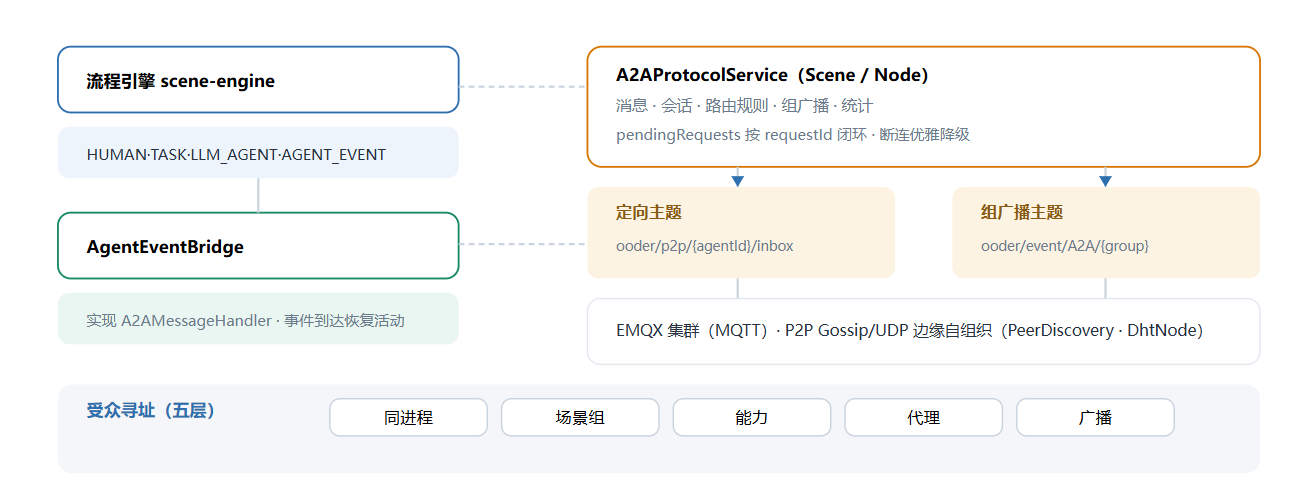Viewport: 1290px width, 484px height.
Task: Select the A2AProtocolService (Scene / Node) title
Action: [772, 75]
